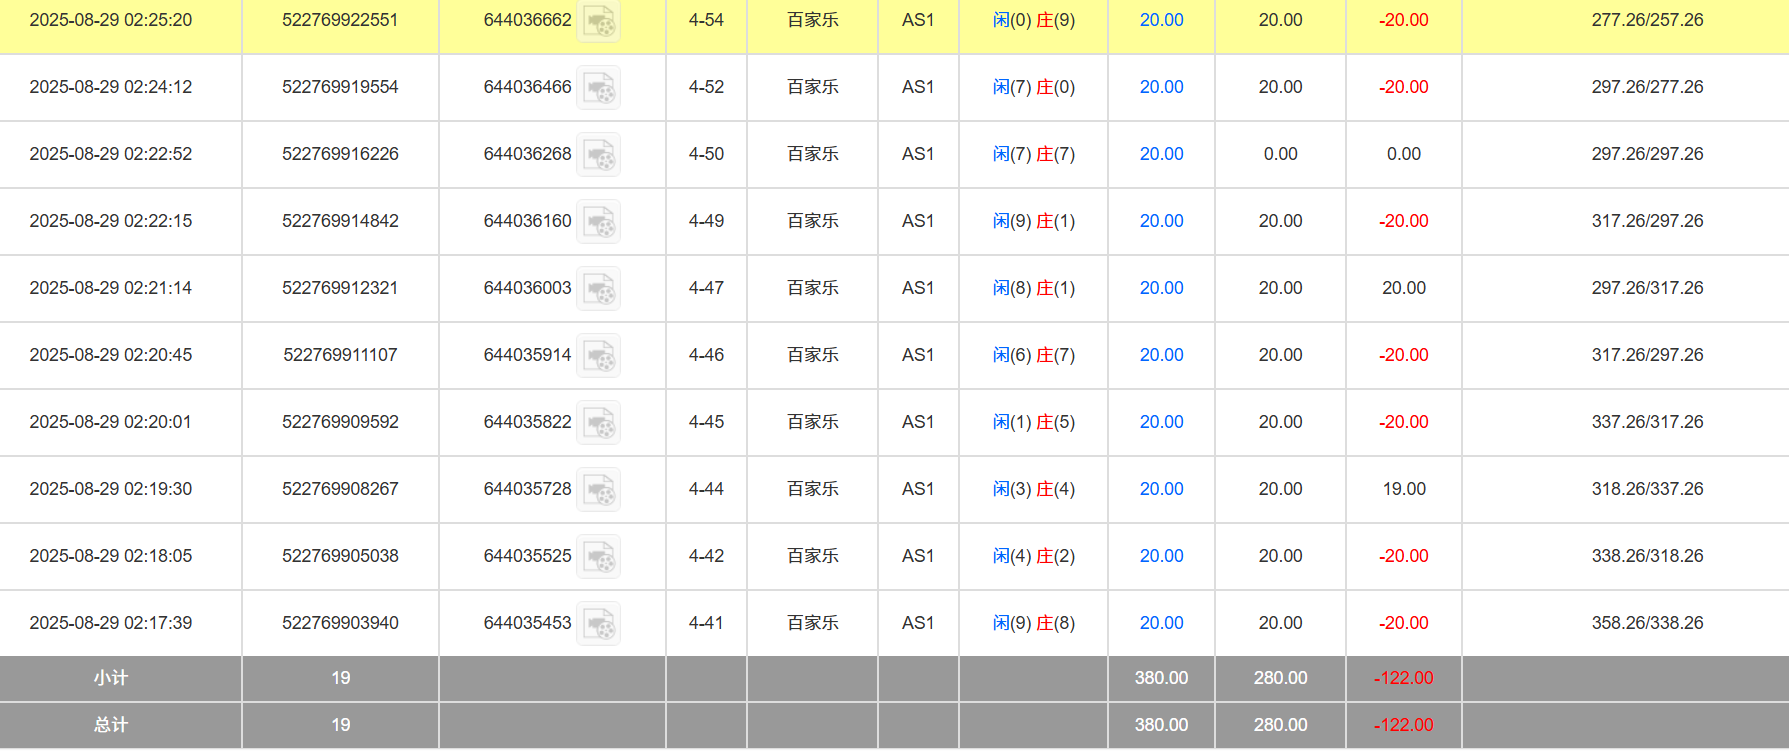Select blue 20.00 amount for table 4-44
This screenshot has height=752, width=1789.
(x=1161, y=489)
